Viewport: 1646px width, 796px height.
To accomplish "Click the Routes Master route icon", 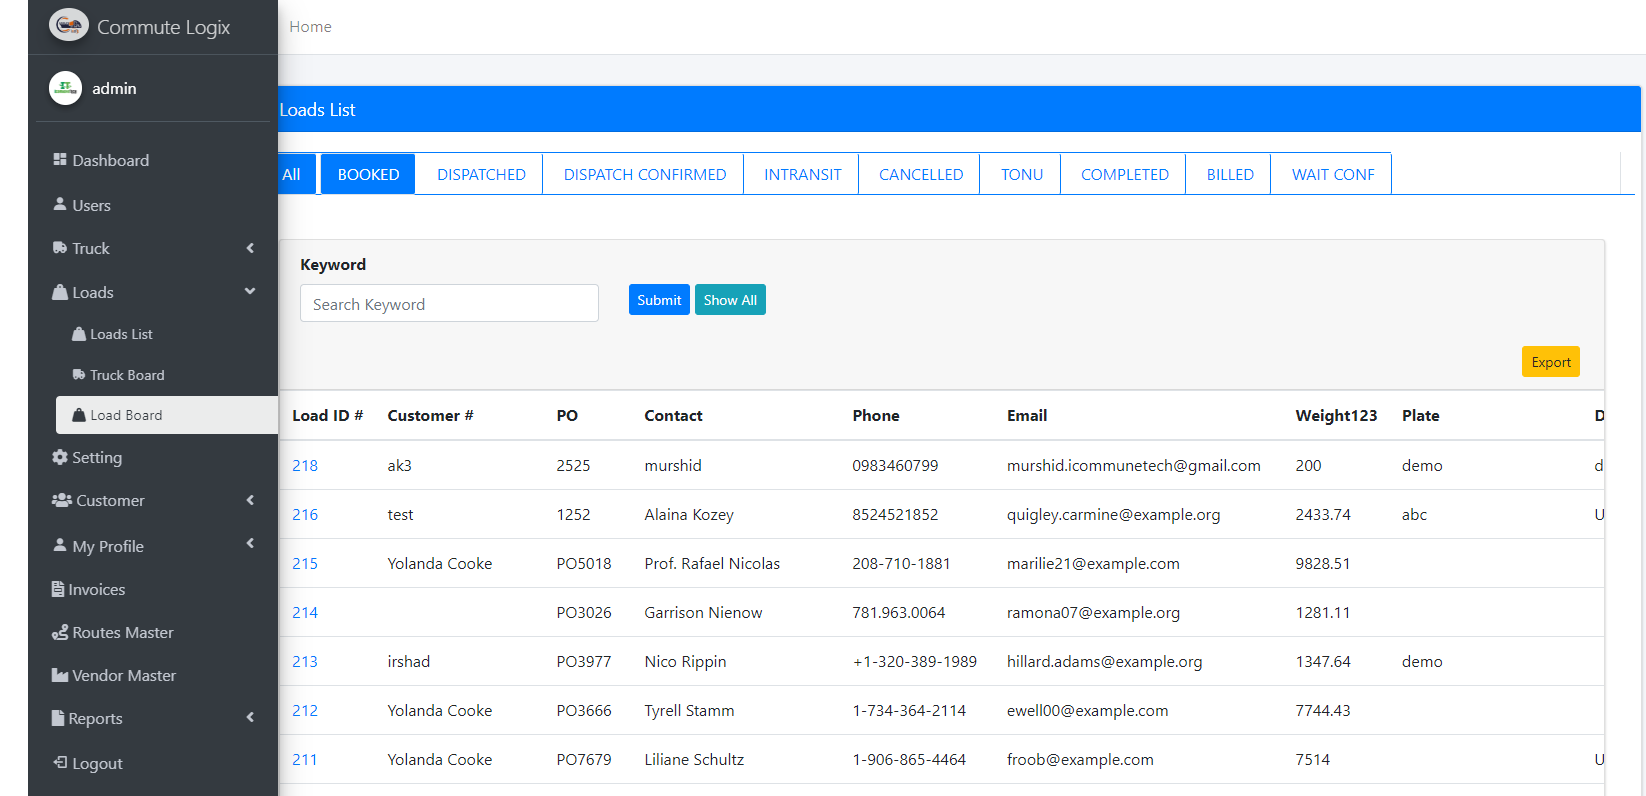I will click(x=60, y=632).
